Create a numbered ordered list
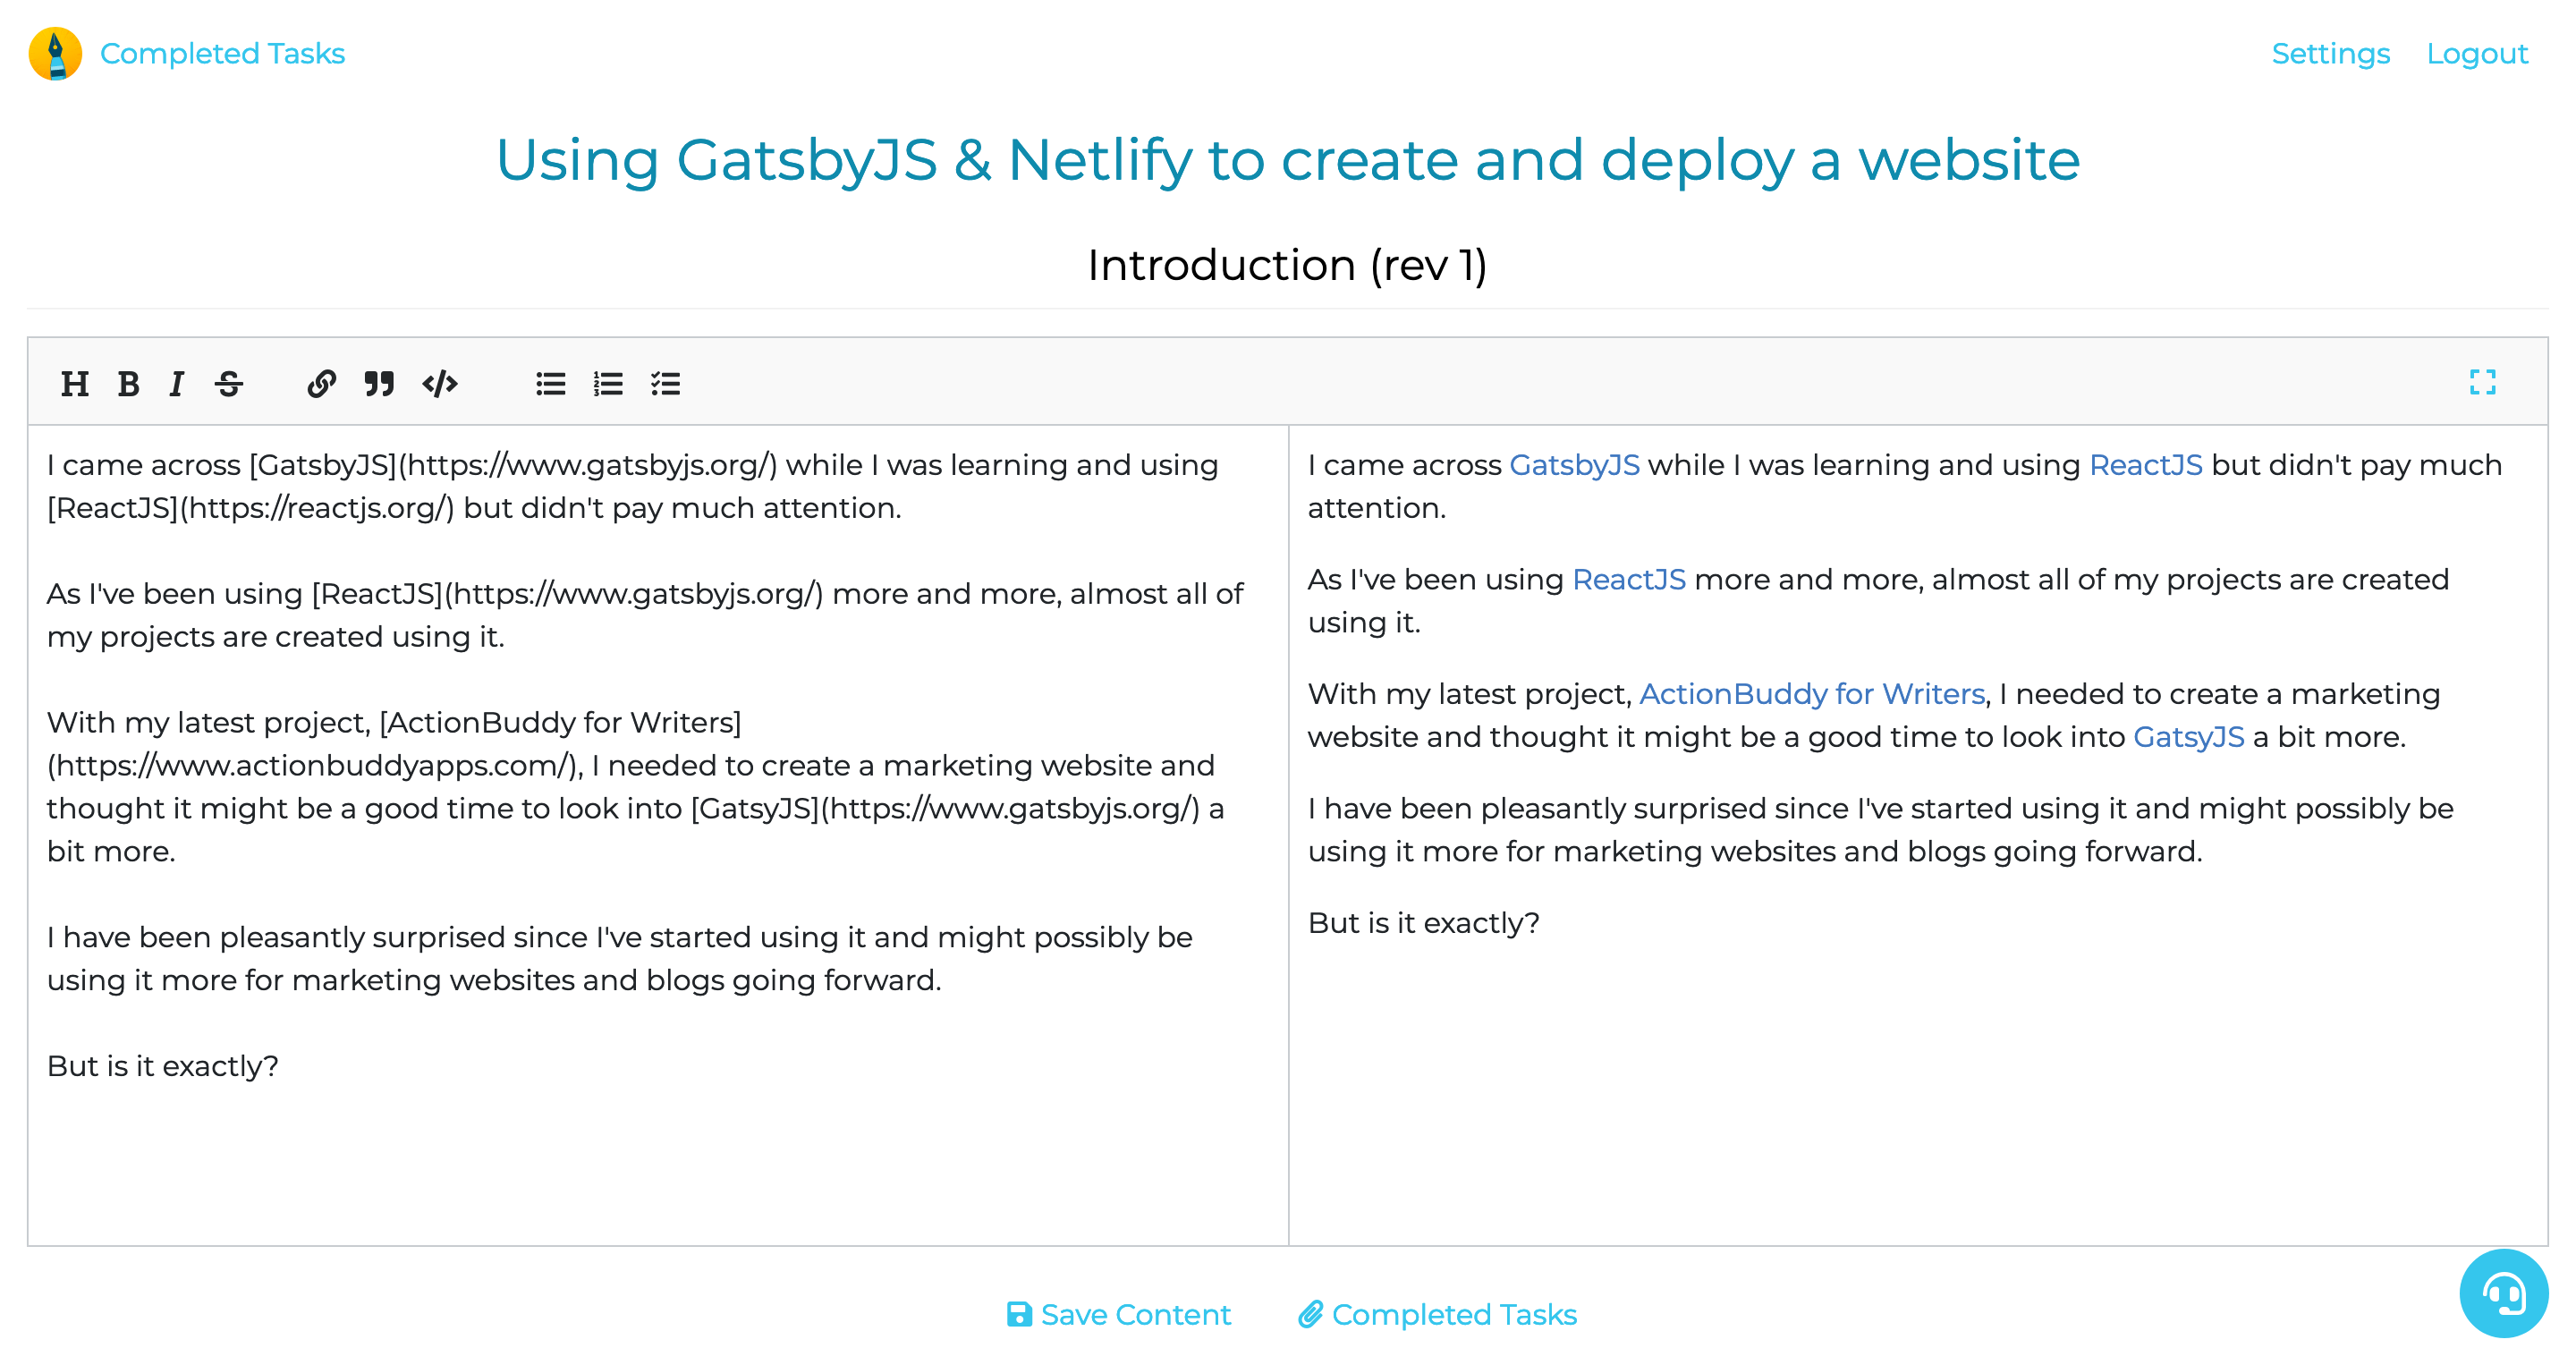This screenshot has height=1365, width=2576. tap(608, 384)
